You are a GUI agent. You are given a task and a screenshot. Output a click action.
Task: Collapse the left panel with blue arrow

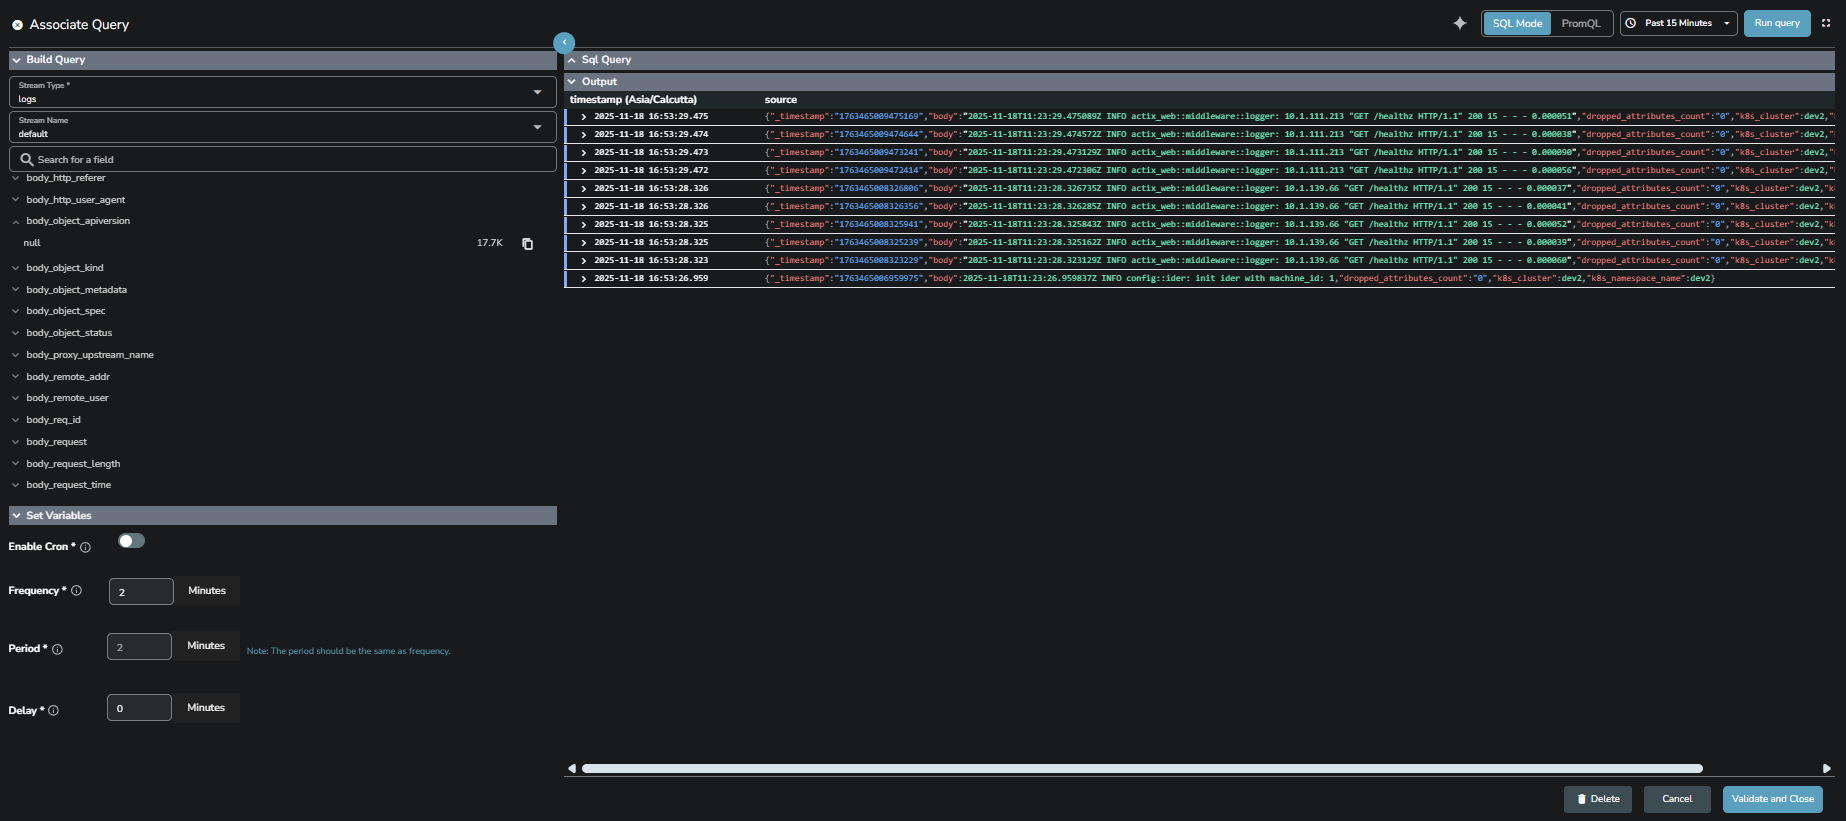click(564, 42)
